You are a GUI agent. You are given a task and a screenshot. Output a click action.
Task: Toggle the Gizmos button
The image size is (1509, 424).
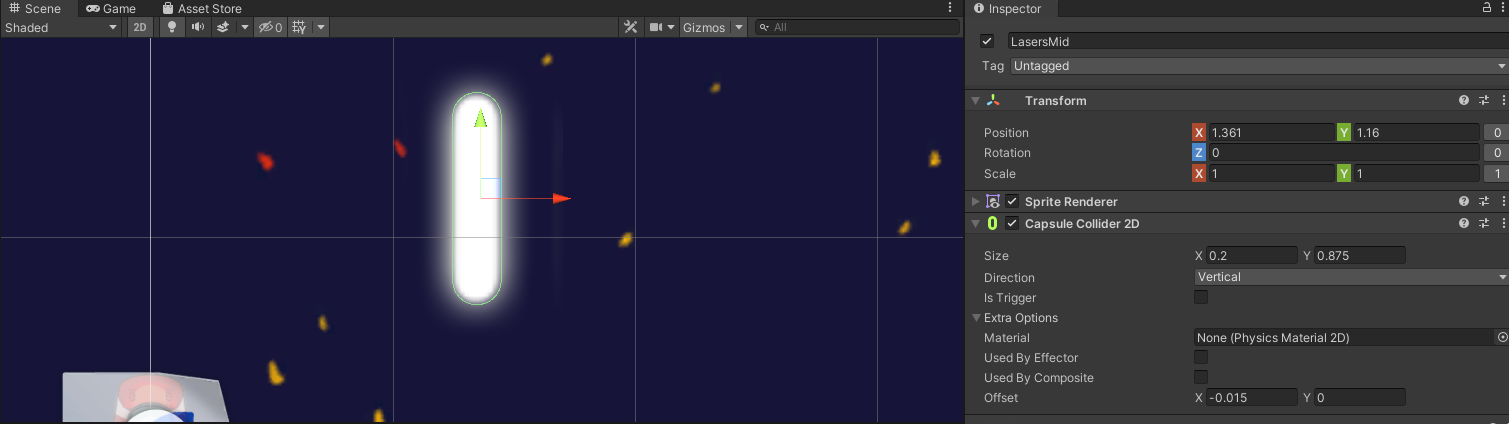click(704, 27)
